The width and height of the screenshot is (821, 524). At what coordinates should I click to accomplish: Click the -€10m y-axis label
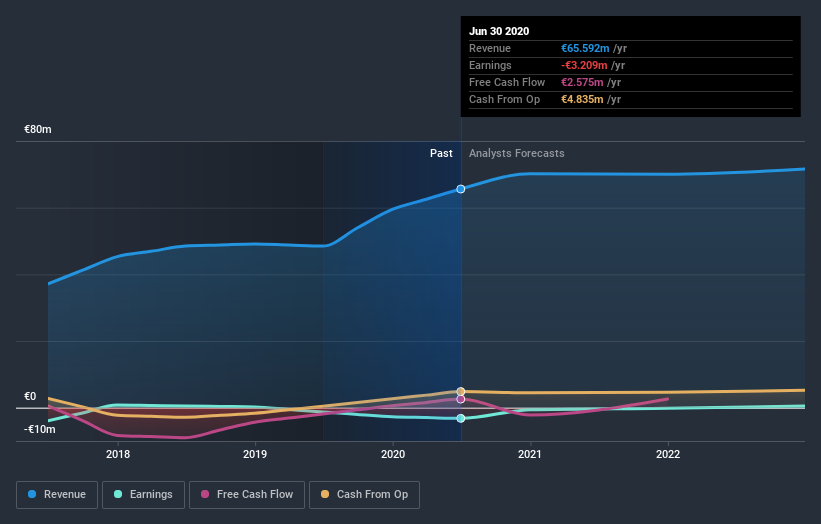coord(40,429)
